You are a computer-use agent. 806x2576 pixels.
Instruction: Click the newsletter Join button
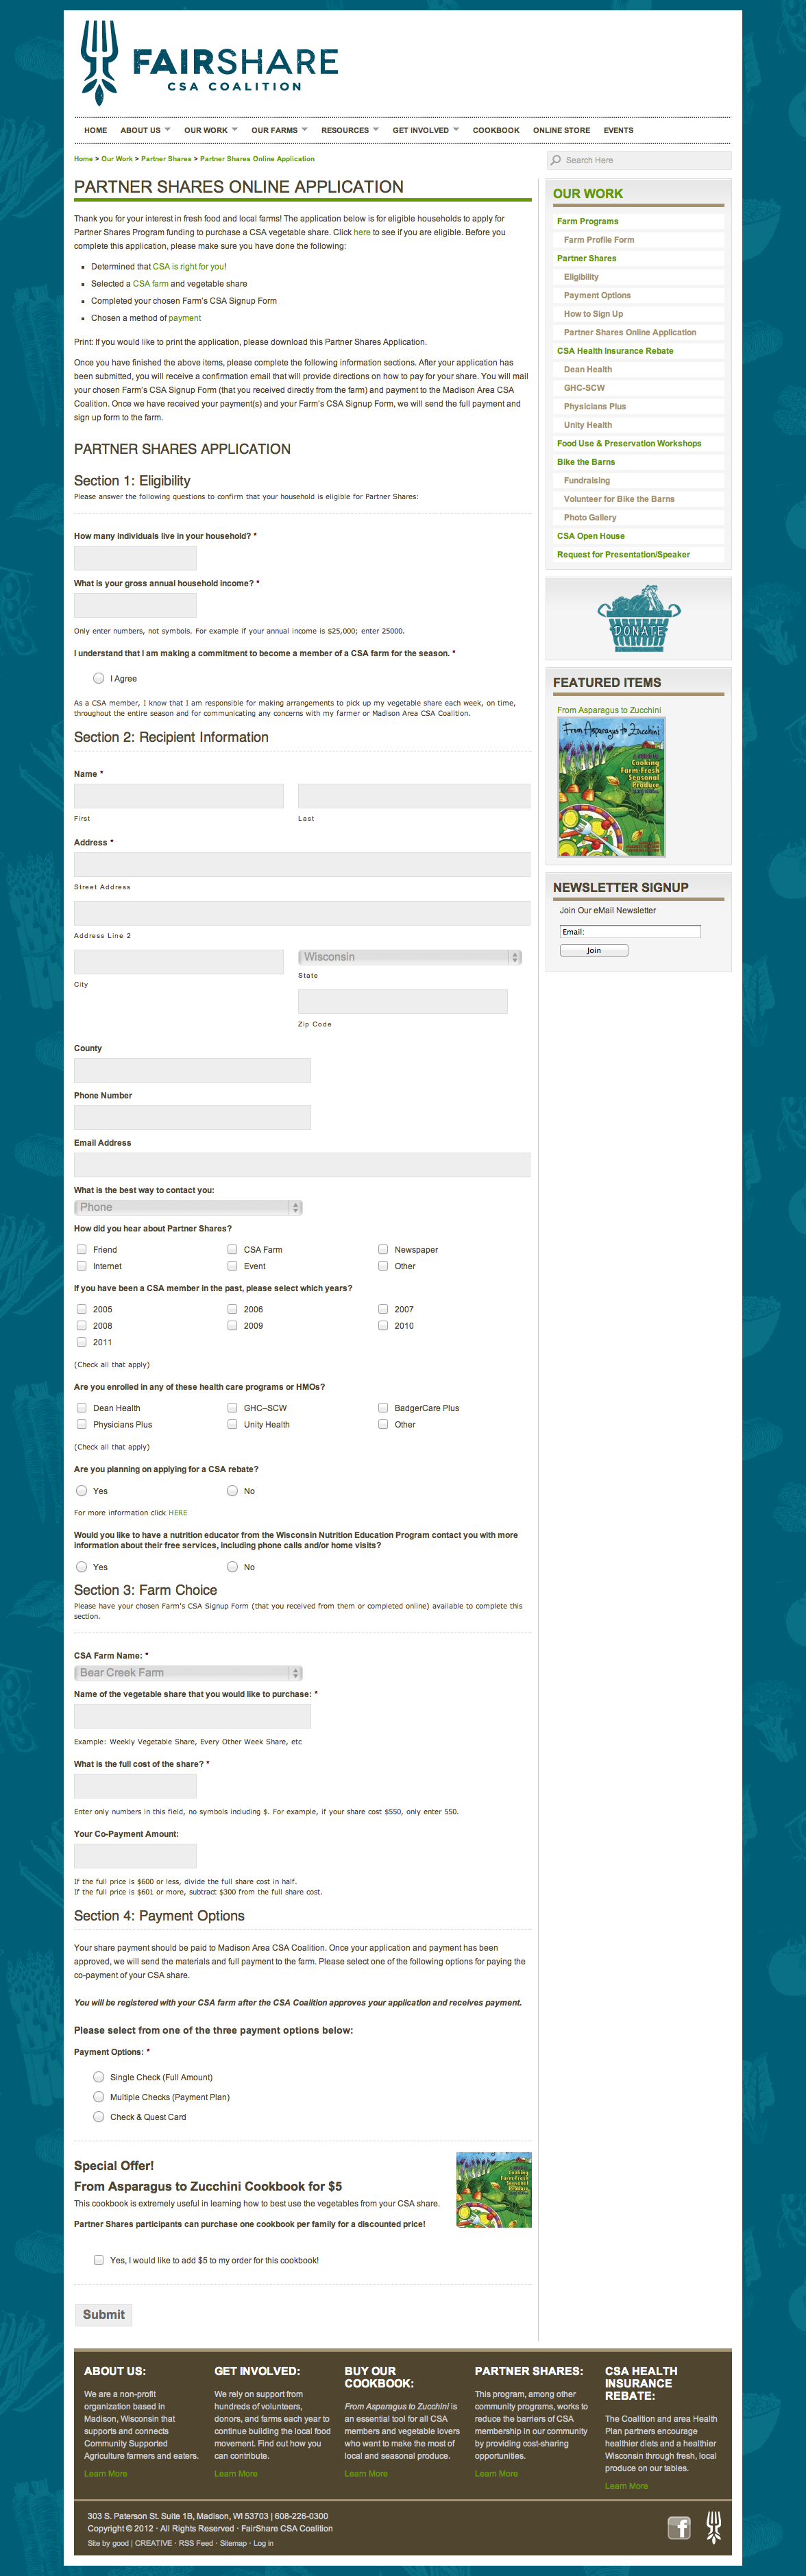click(594, 950)
